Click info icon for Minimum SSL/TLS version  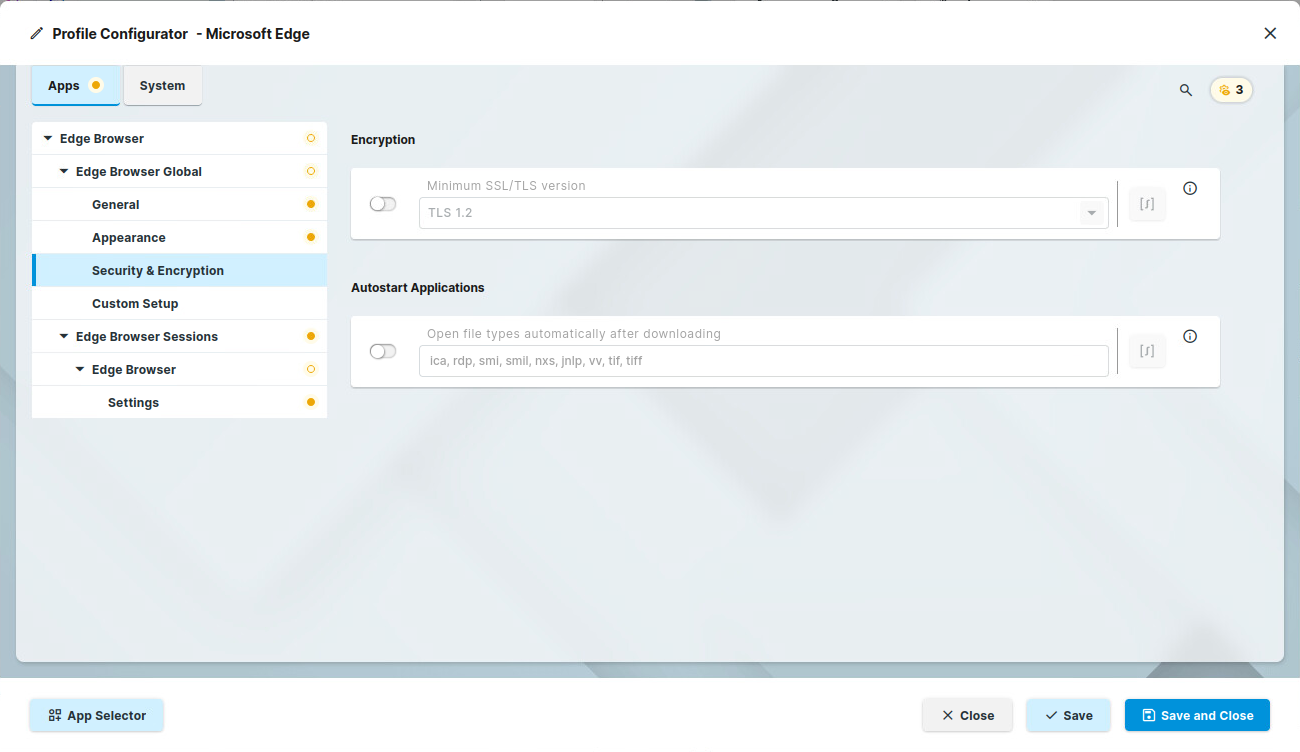point(1190,188)
